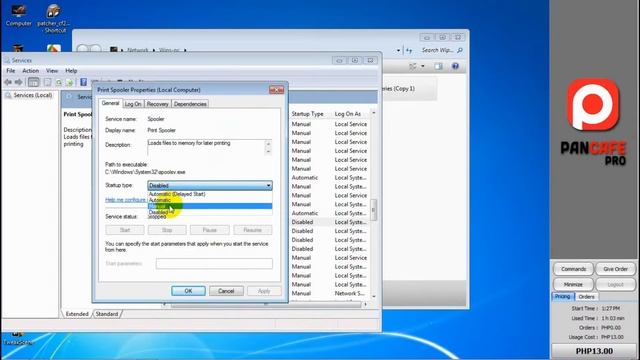Click the Export List icon in Services toolbar

pyautogui.click(x=69, y=82)
